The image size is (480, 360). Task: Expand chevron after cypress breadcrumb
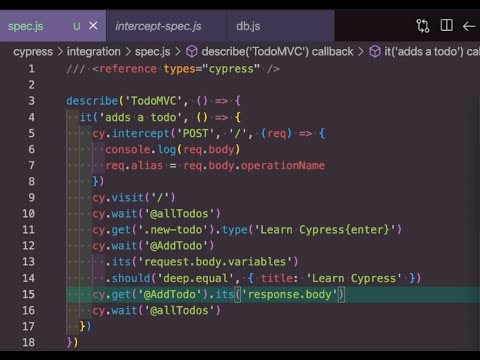point(60,52)
